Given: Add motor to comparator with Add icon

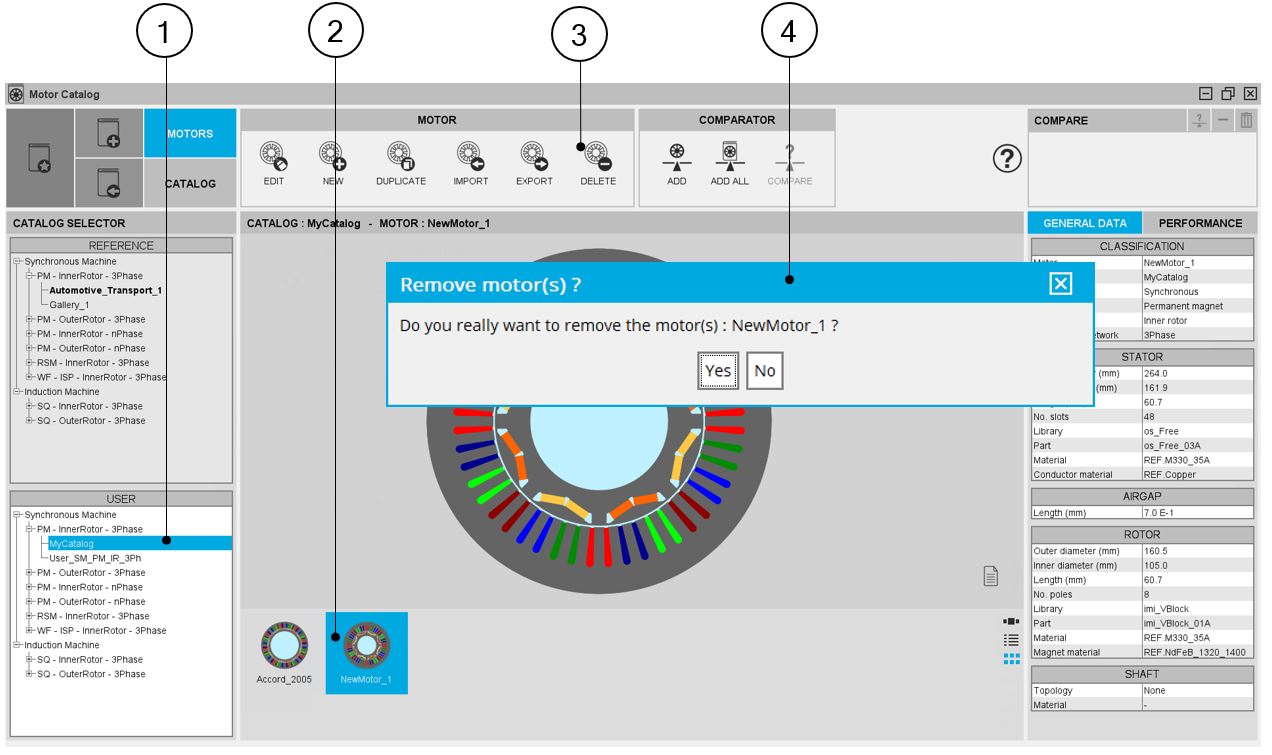Looking at the screenshot, I should [x=677, y=156].
